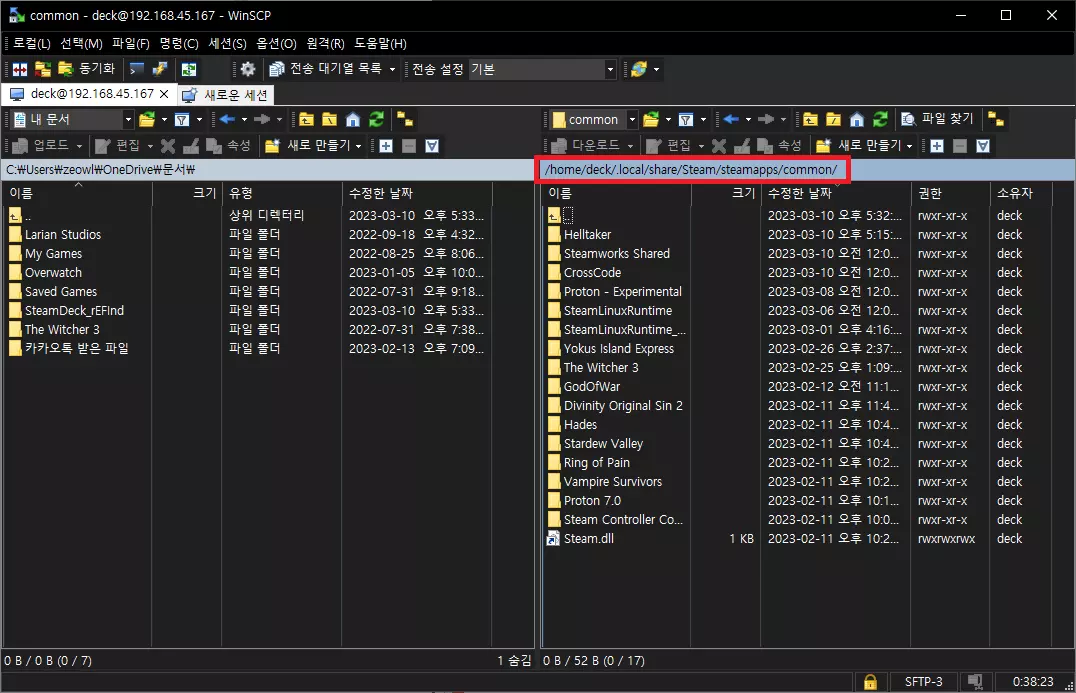The height and width of the screenshot is (693, 1076).
Task: Toggle remote directory tree icon
Action: click(996, 120)
